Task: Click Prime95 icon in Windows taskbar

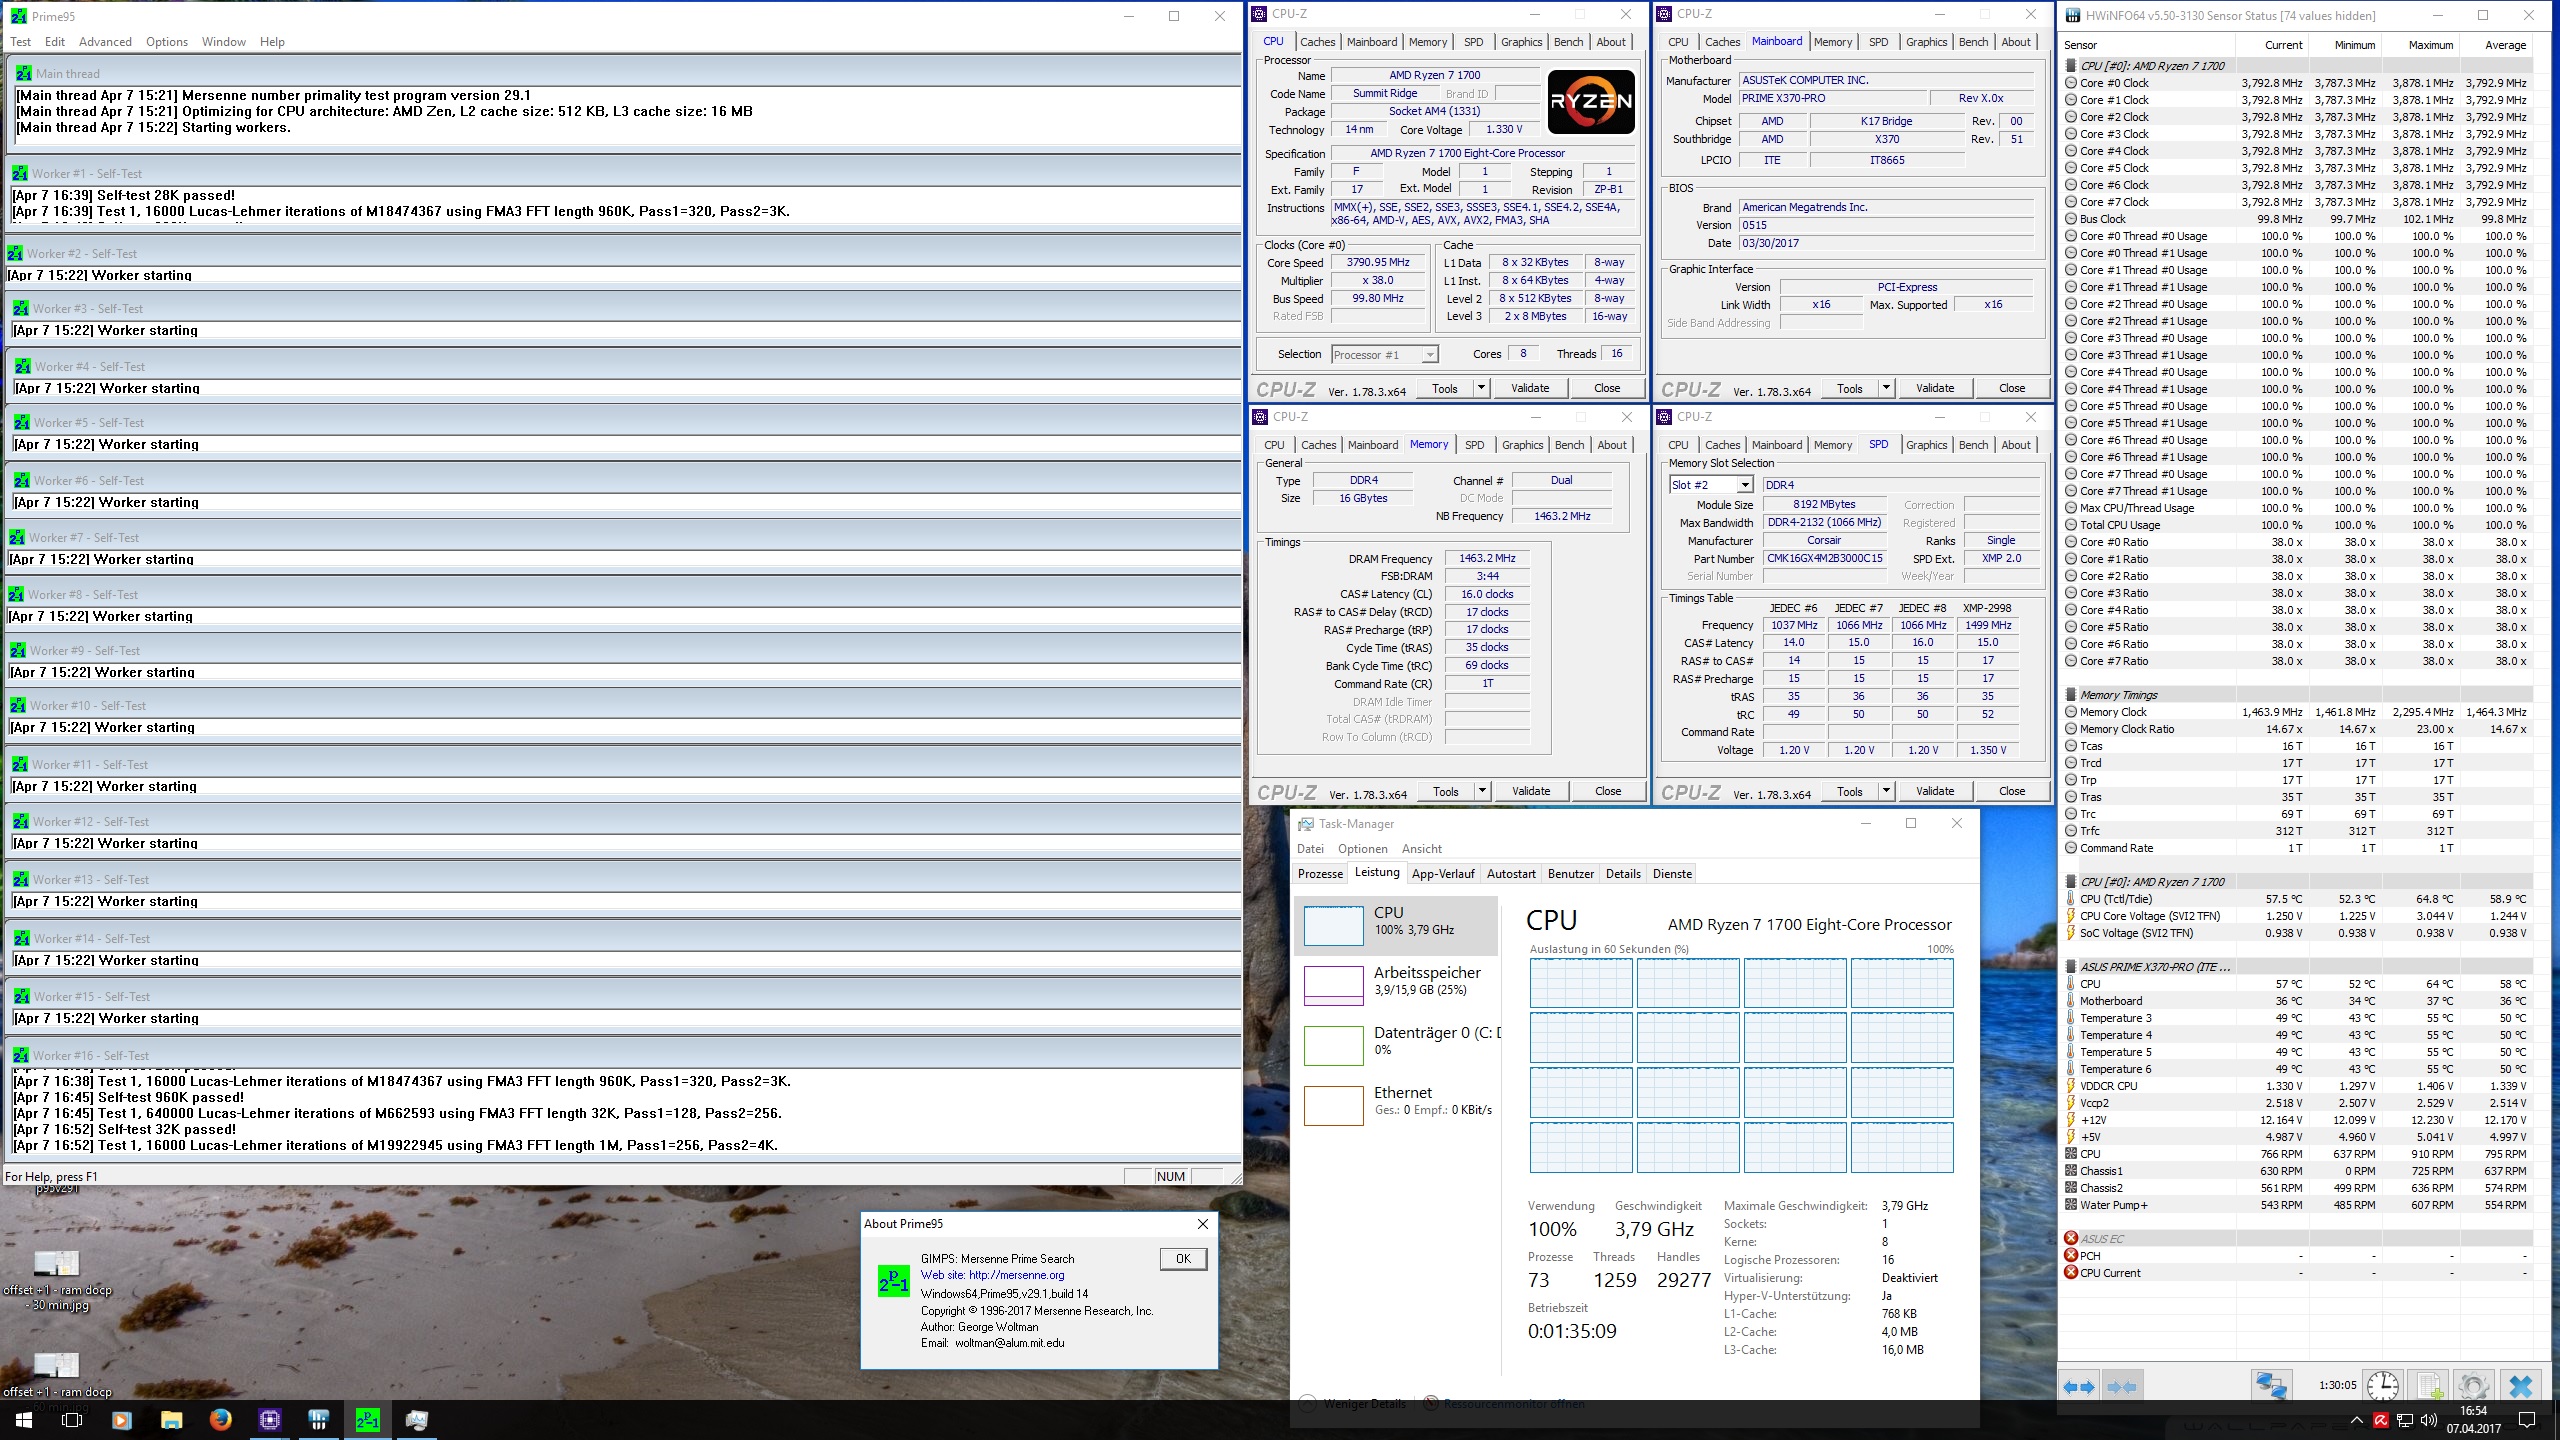Action: point(367,1419)
